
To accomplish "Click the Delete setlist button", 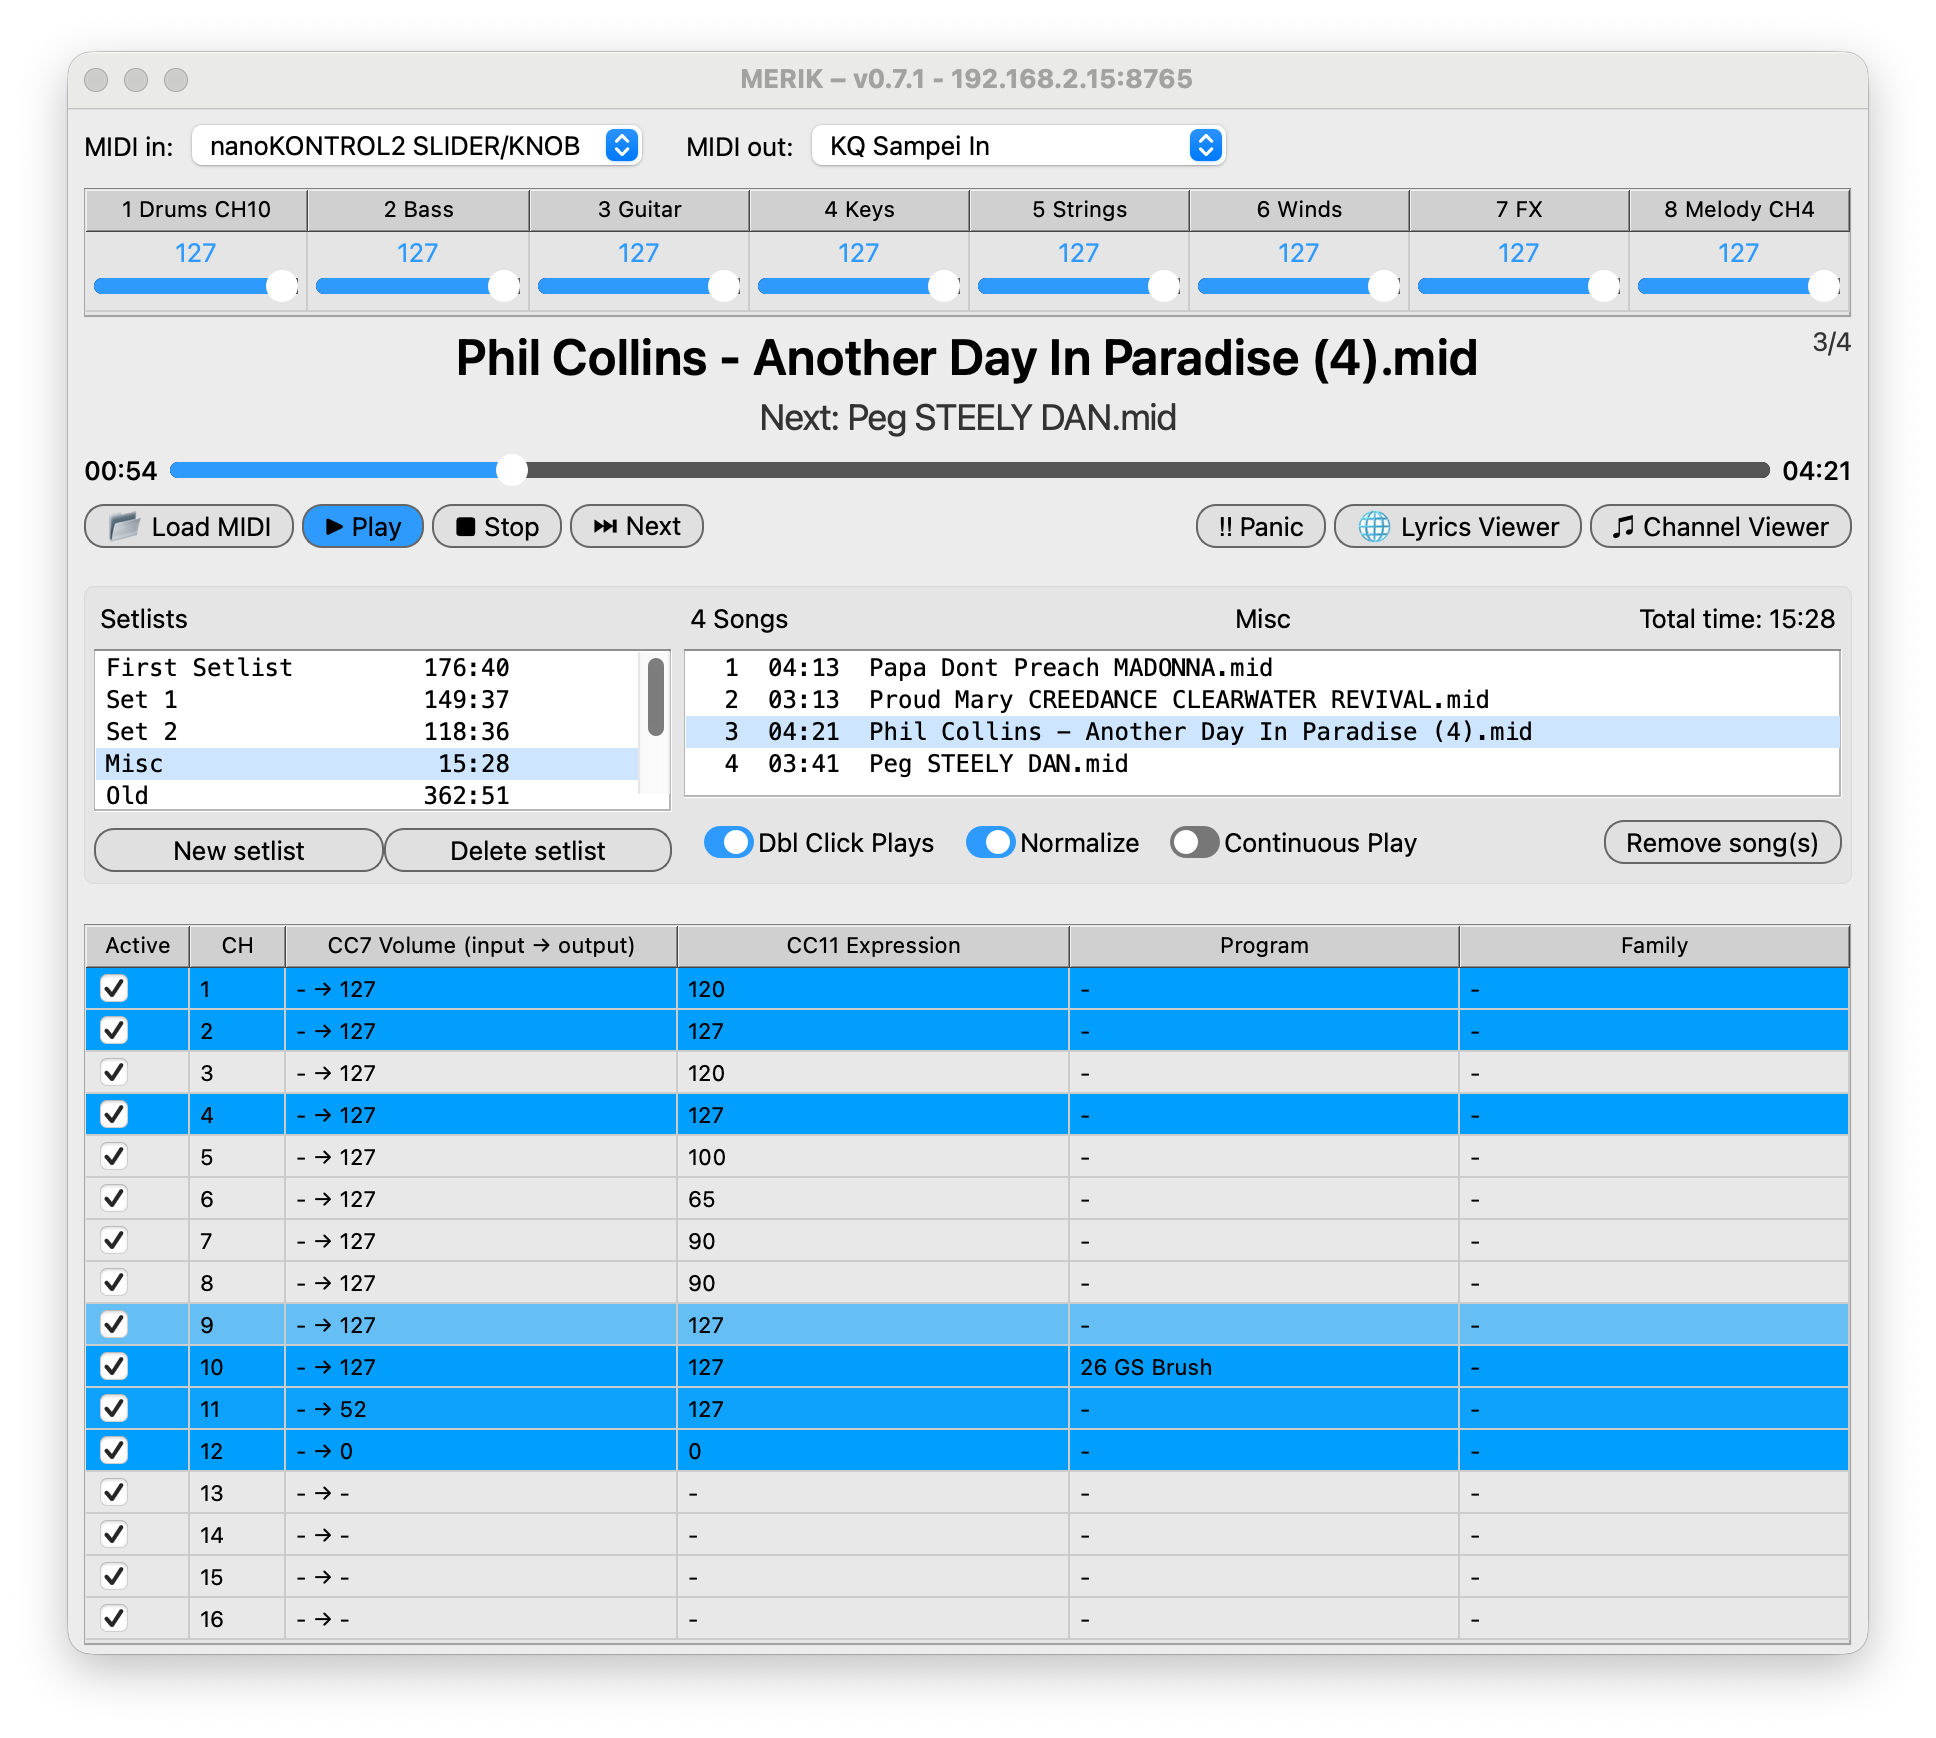I will [527, 850].
